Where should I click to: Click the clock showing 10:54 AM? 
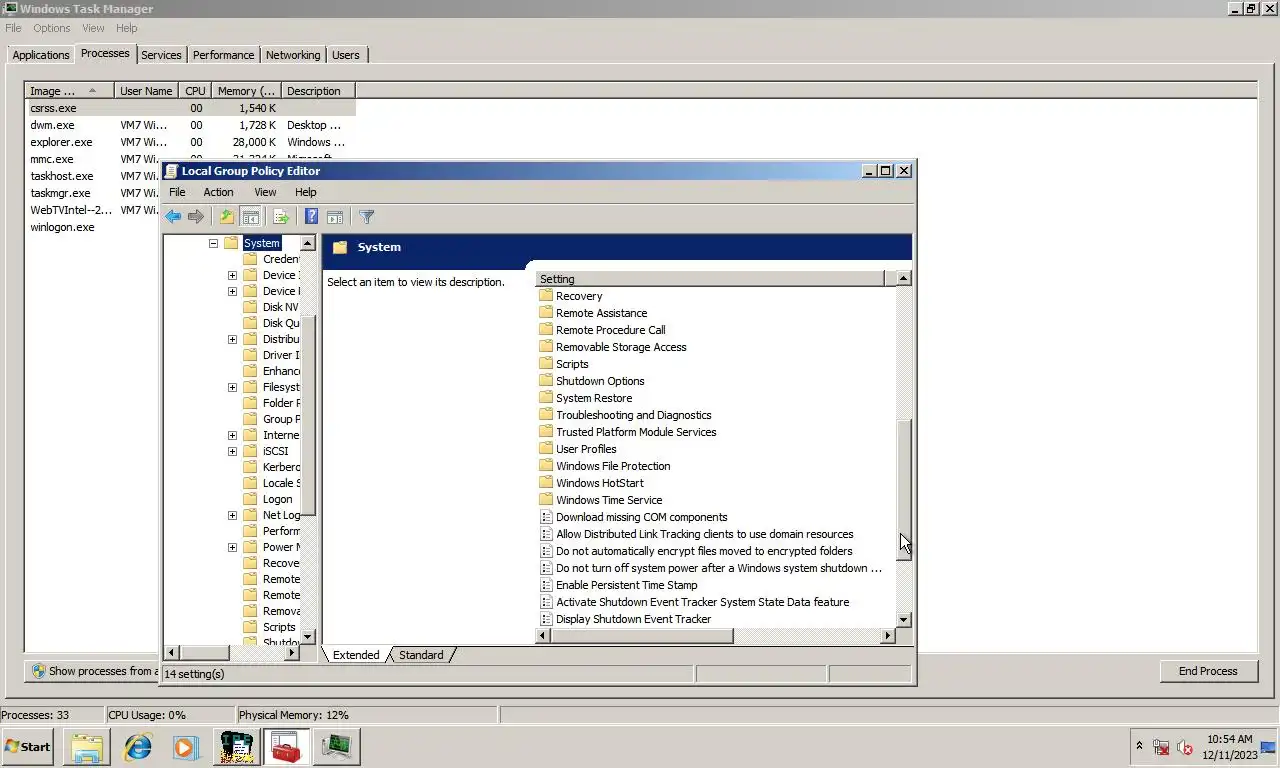tap(1229, 739)
